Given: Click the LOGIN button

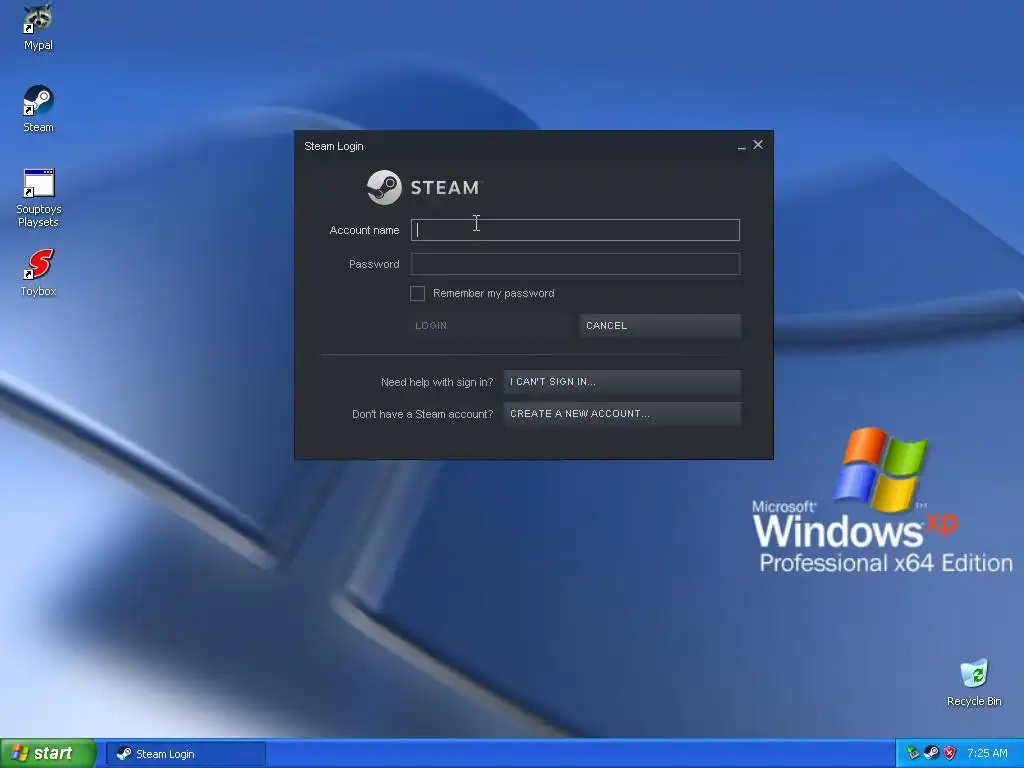Looking at the screenshot, I should coord(490,325).
